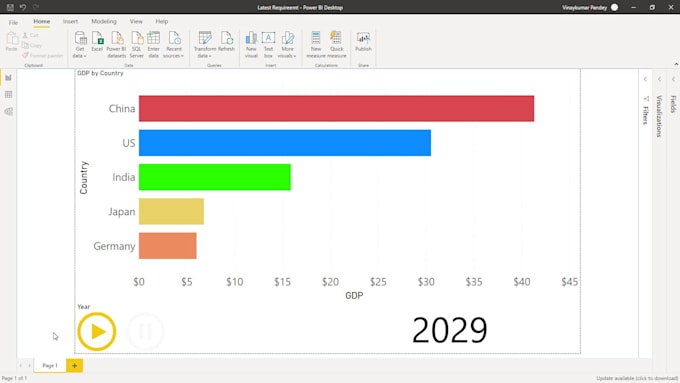Redo the last action
680x383 pixels.
(x=36, y=7)
